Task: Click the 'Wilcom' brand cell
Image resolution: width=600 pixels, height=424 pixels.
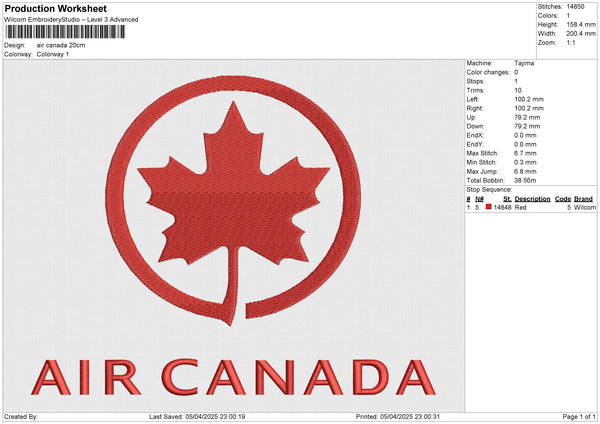Action: tap(585, 207)
